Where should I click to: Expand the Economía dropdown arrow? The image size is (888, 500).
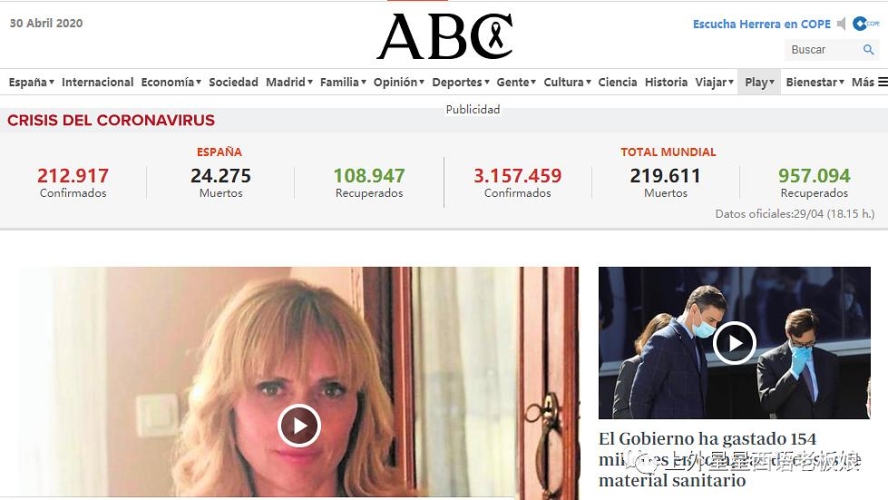[x=198, y=83]
